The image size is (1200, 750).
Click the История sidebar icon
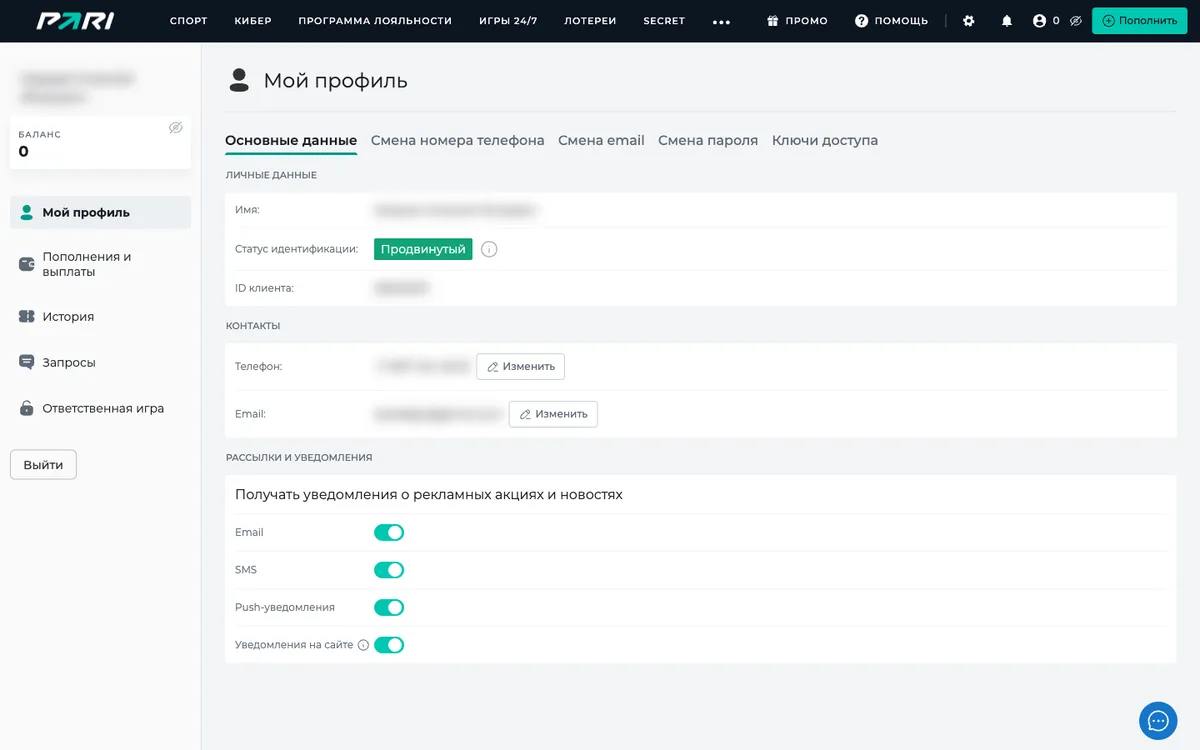[x=27, y=316]
